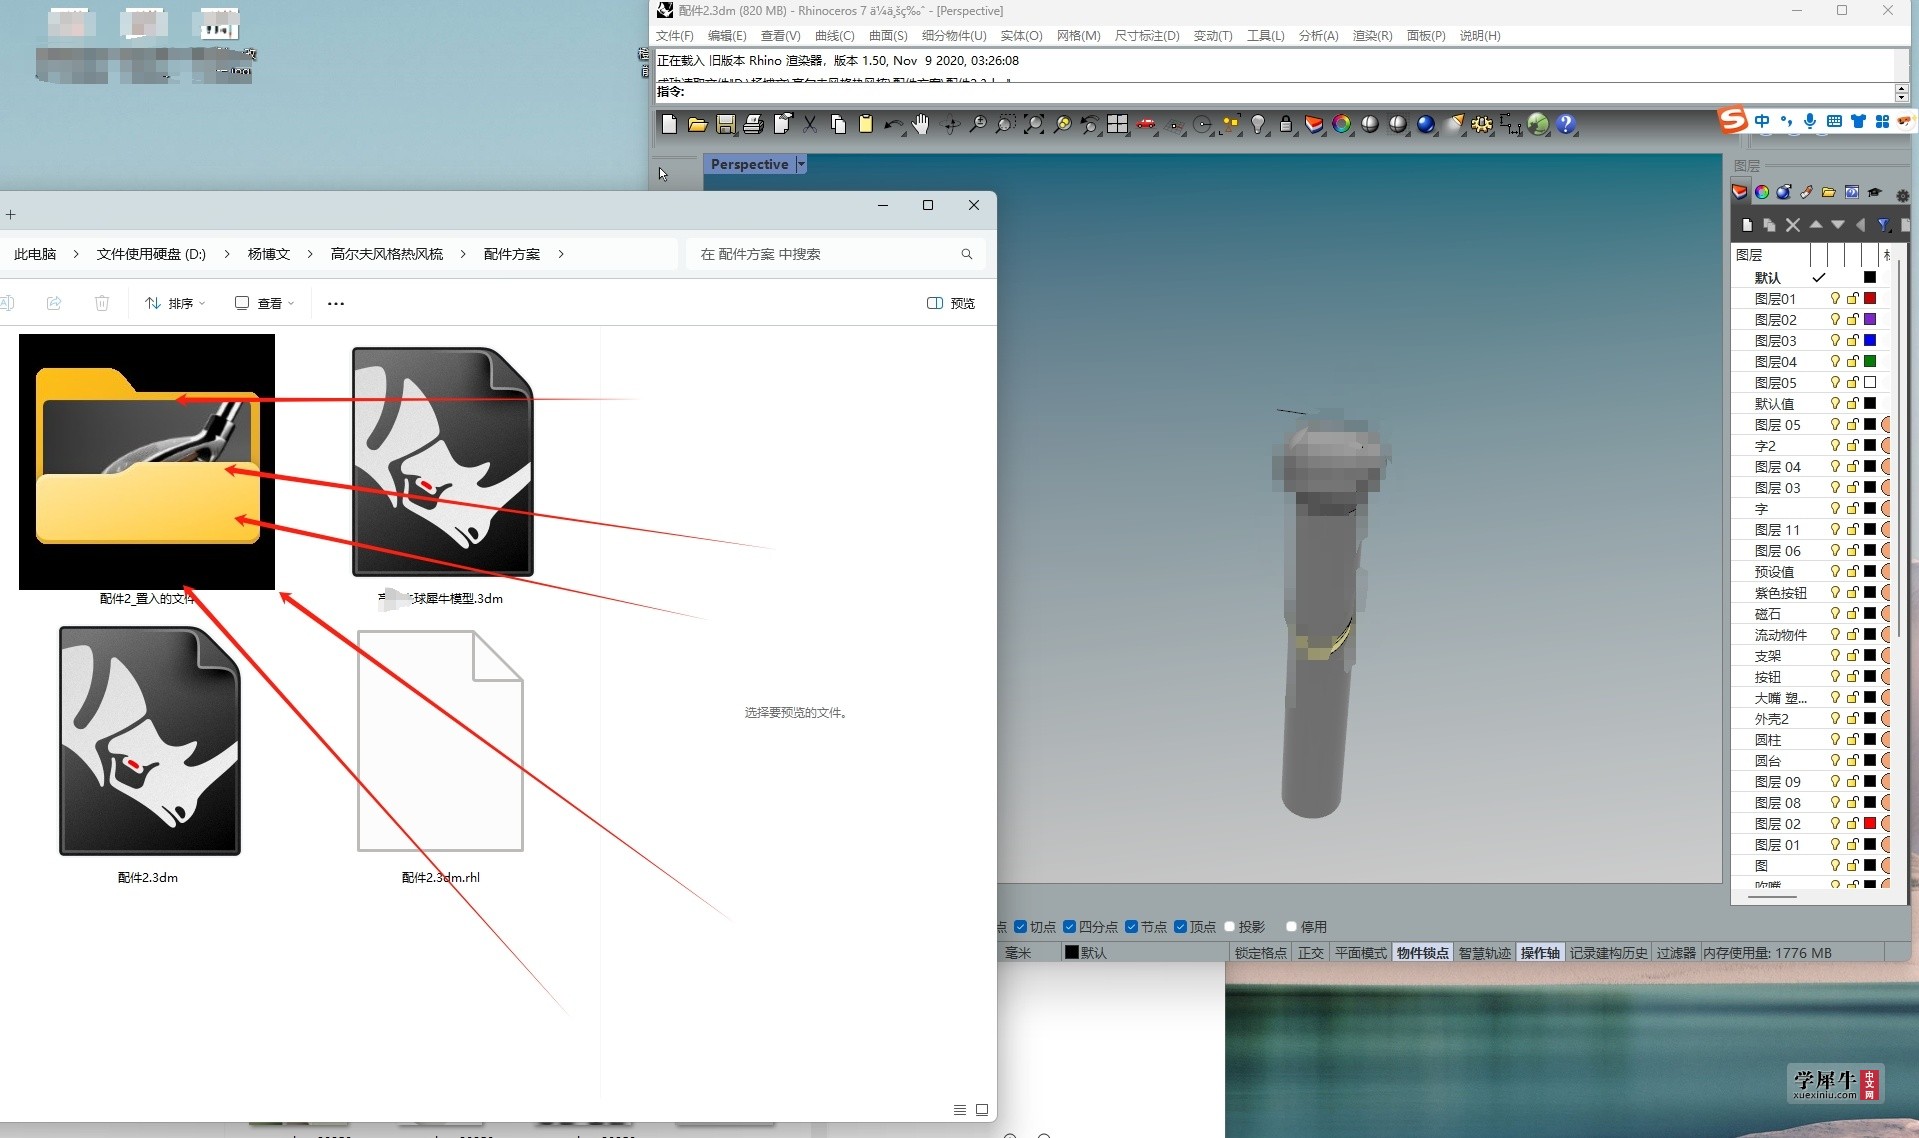Click New Layer icon in Layers panel
Screen dimensions: 1919x1138
(1747, 225)
